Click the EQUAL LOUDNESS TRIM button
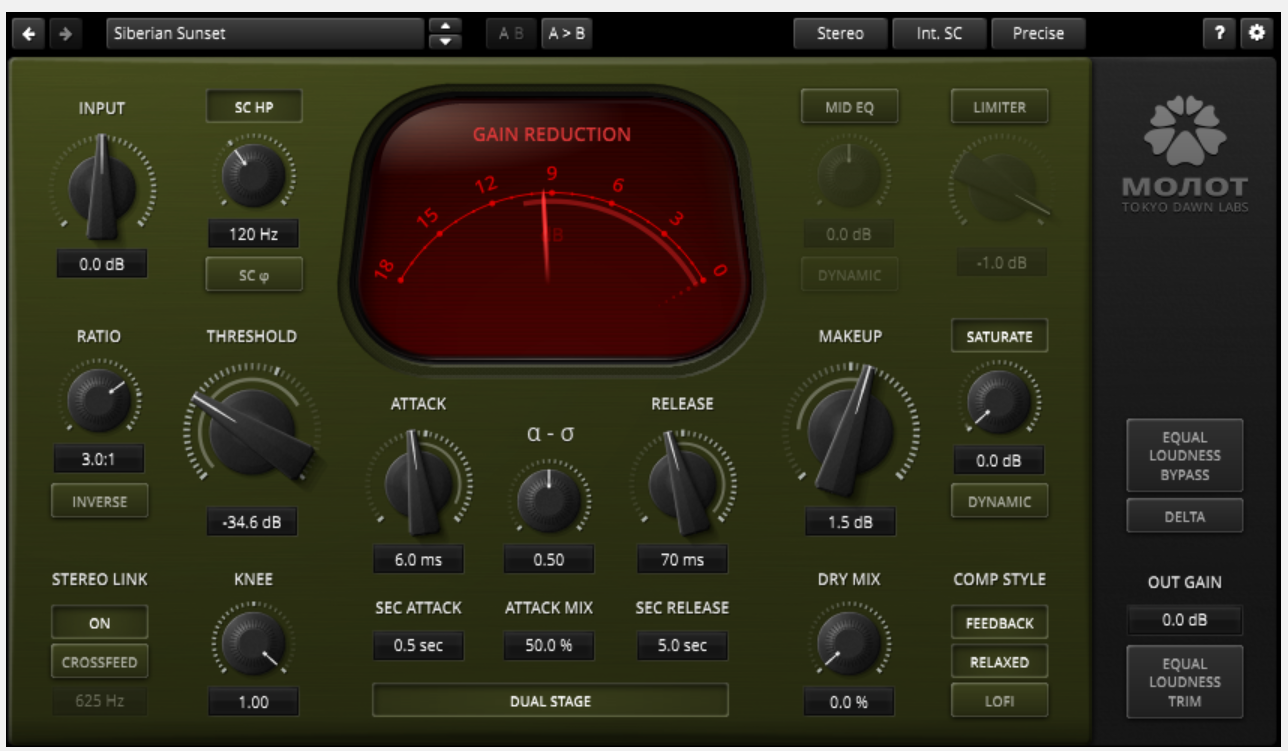 [x=1185, y=682]
